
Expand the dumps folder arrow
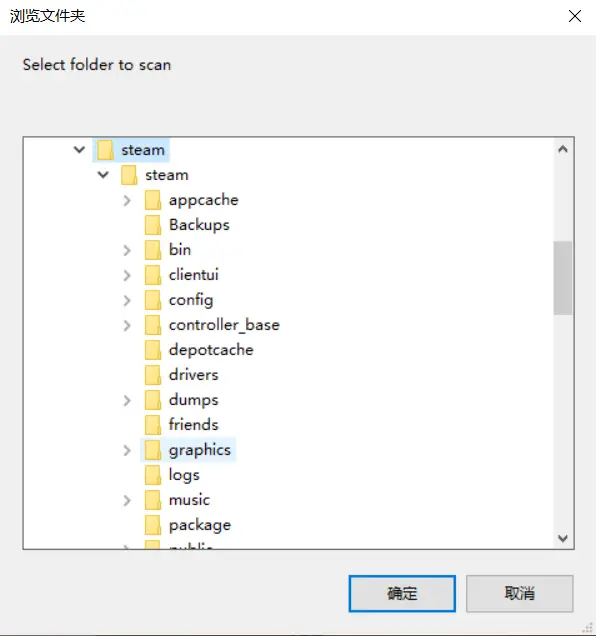(x=127, y=400)
